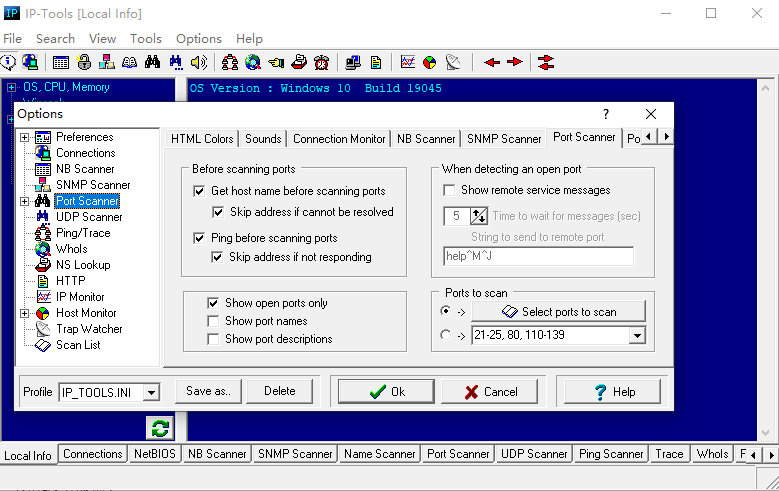
Task: Click the Trace route people toolbar icon
Action: 230,62
